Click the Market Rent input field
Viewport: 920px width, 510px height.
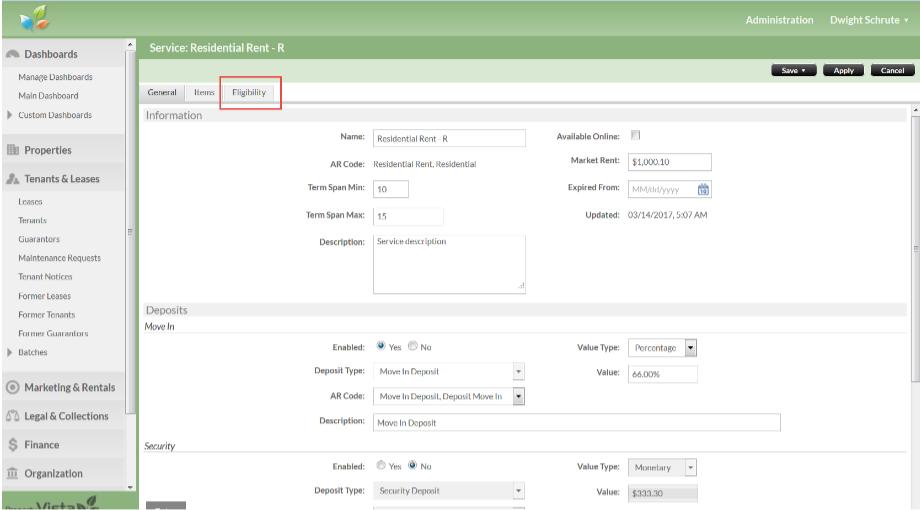669,162
